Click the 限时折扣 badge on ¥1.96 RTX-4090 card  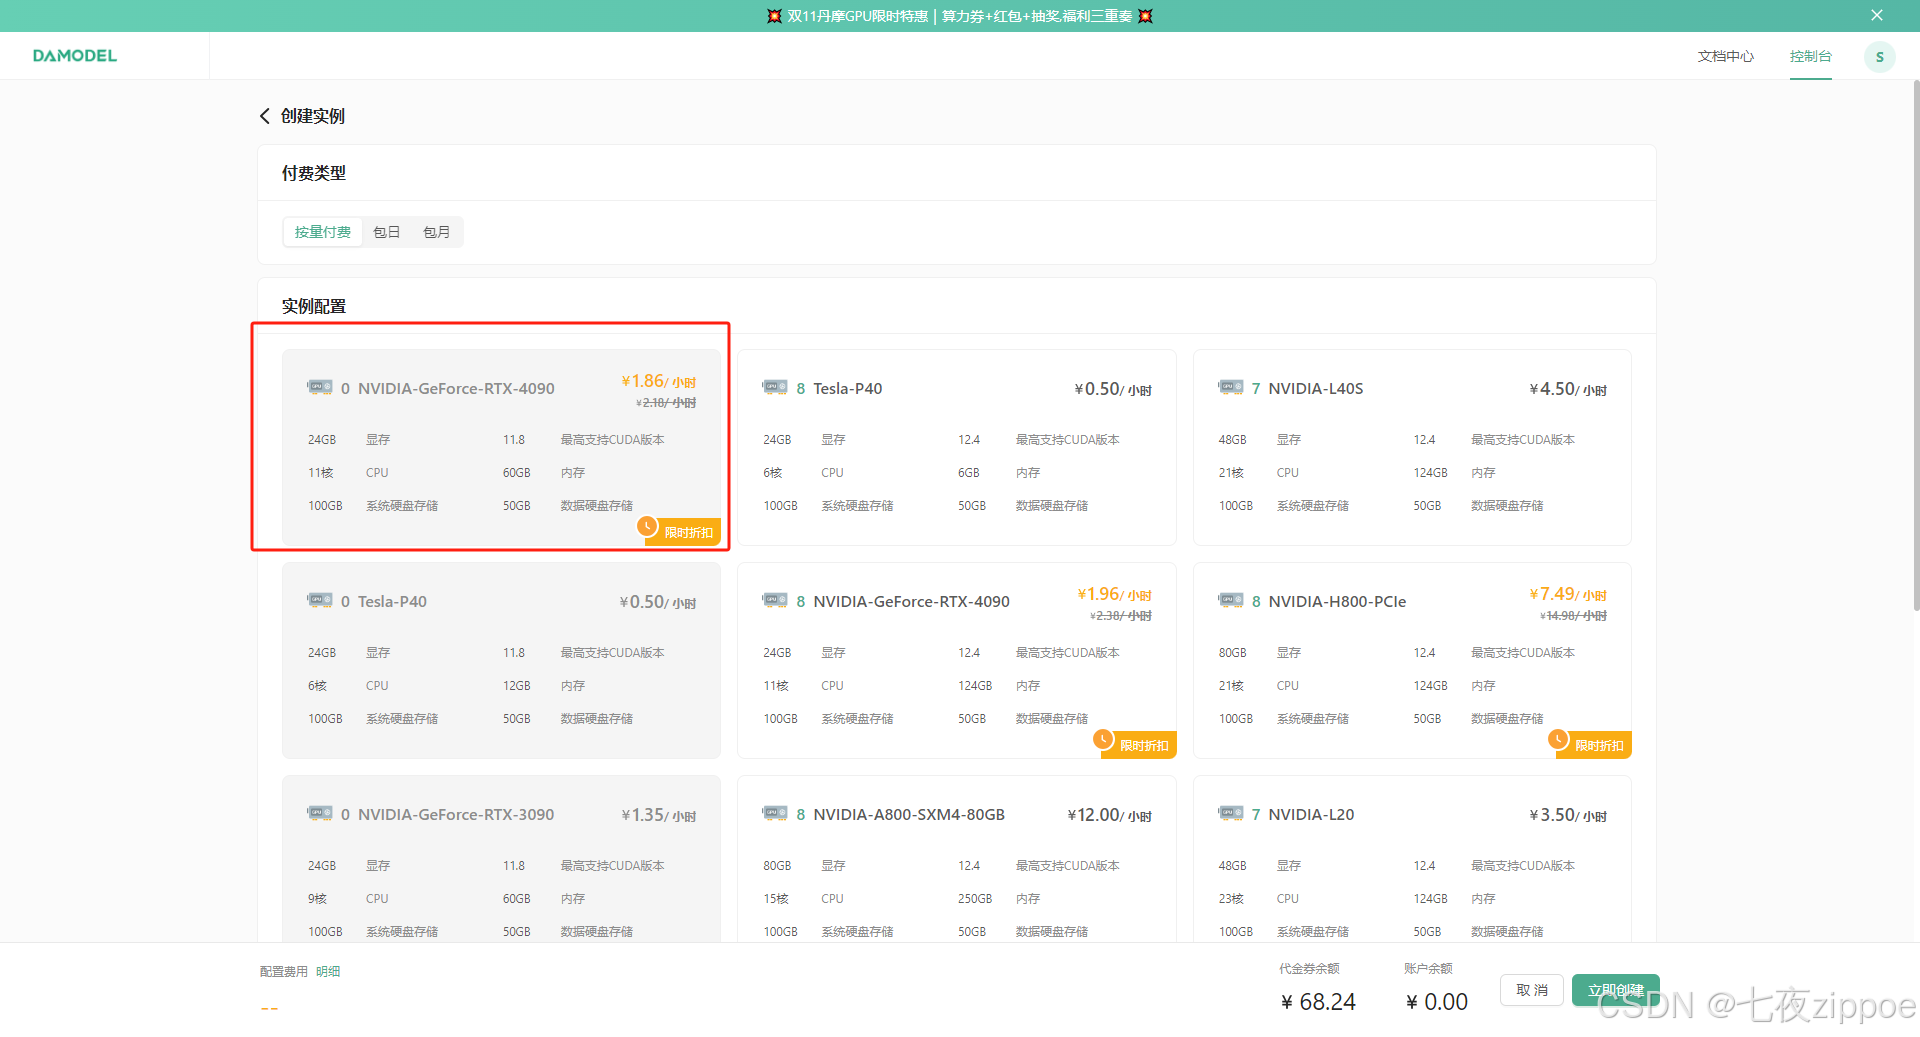pos(1134,744)
